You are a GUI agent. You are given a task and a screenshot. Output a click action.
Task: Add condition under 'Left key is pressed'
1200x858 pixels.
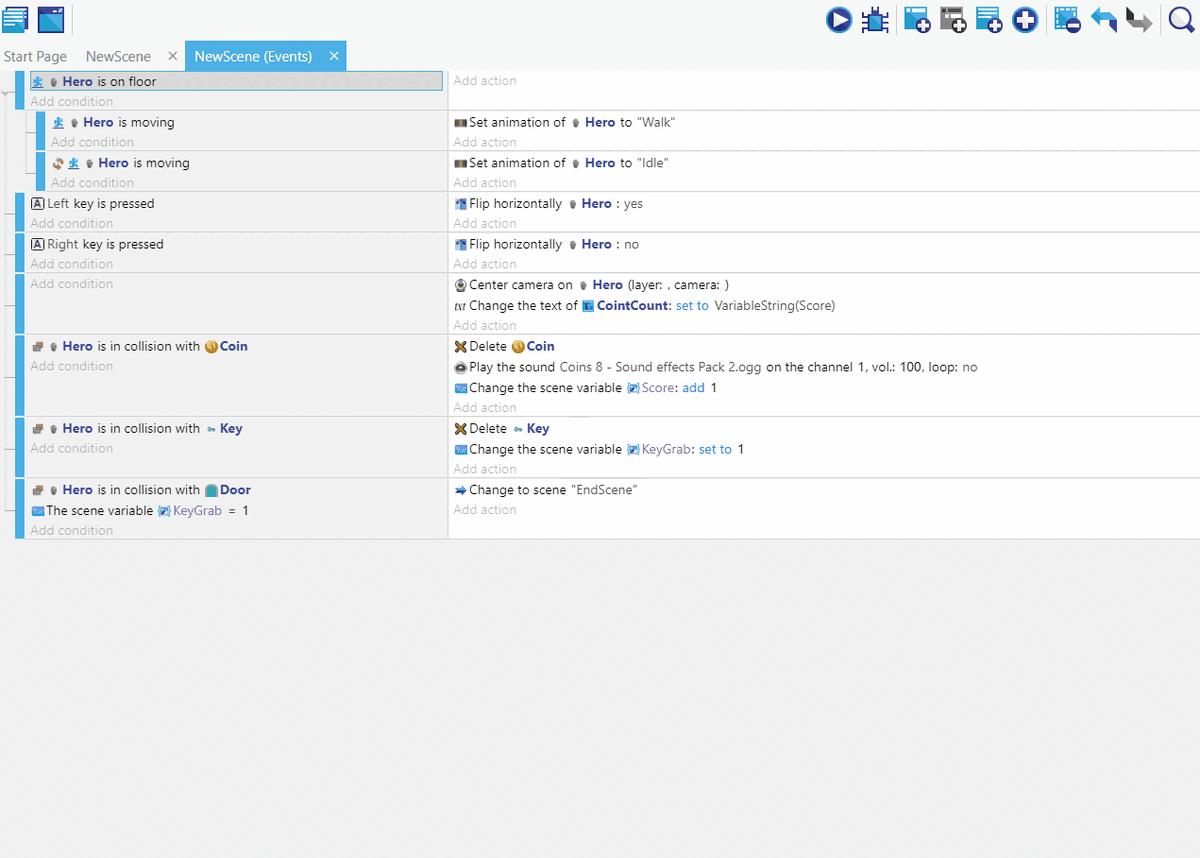coord(71,224)
